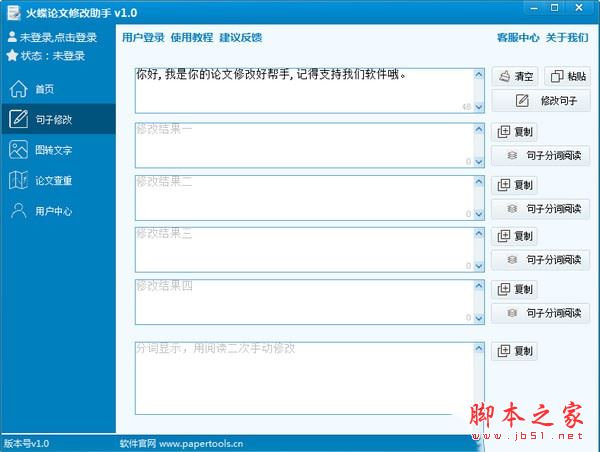Open 客服中心 support center
The width and height of the screenshot is (600, 452).
click(518, 38)
